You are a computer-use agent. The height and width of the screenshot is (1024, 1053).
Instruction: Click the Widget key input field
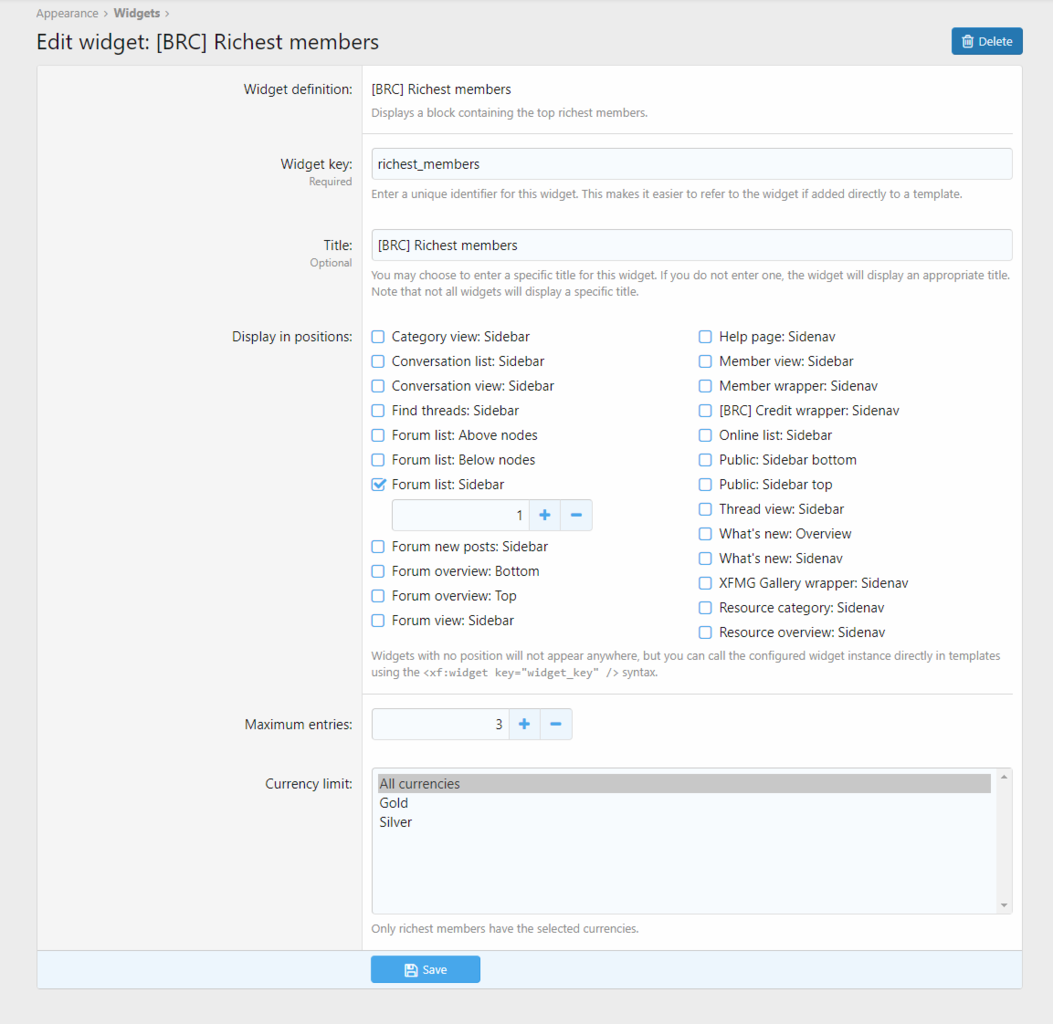point(691,164)
